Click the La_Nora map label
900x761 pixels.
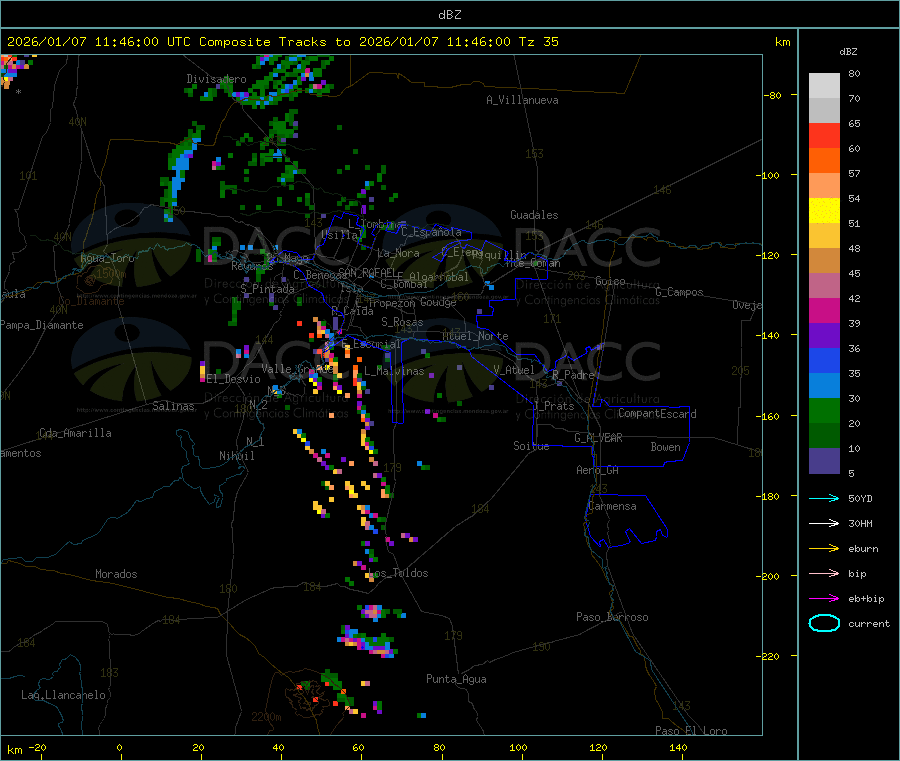coord(398,253)
